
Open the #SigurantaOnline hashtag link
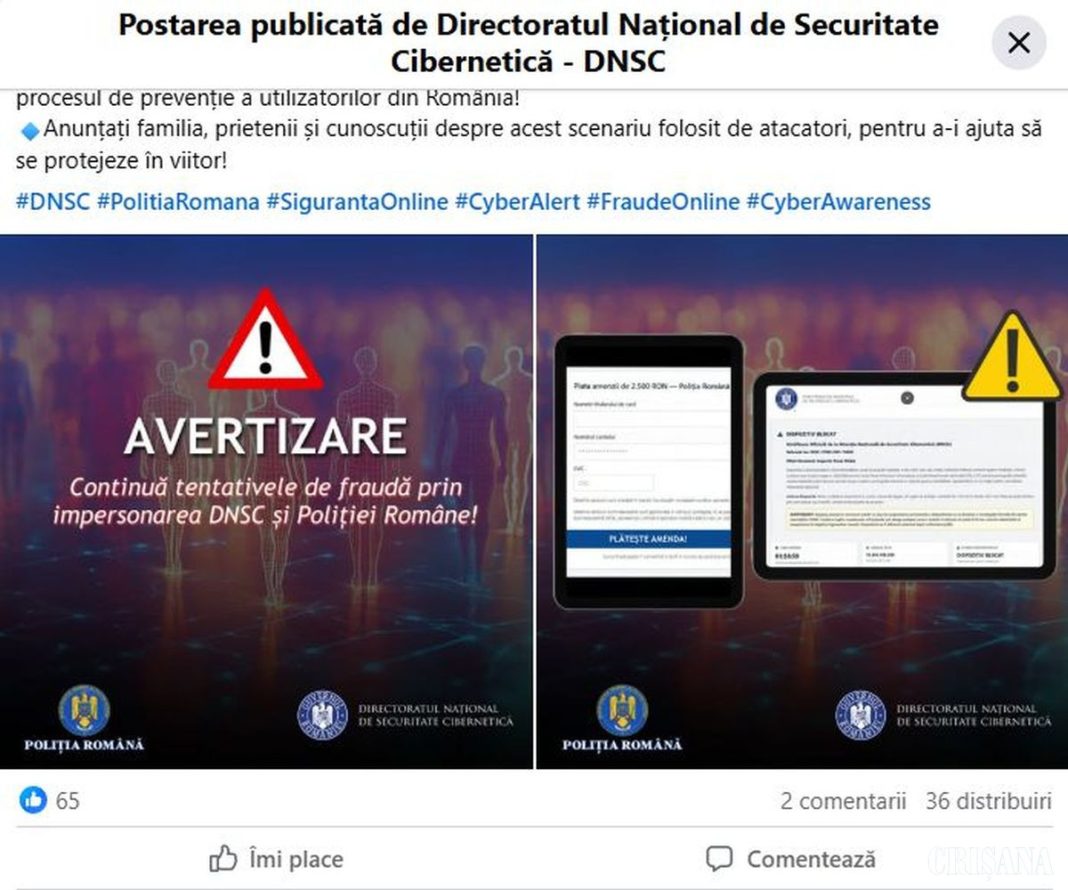(x=357, y=202)
